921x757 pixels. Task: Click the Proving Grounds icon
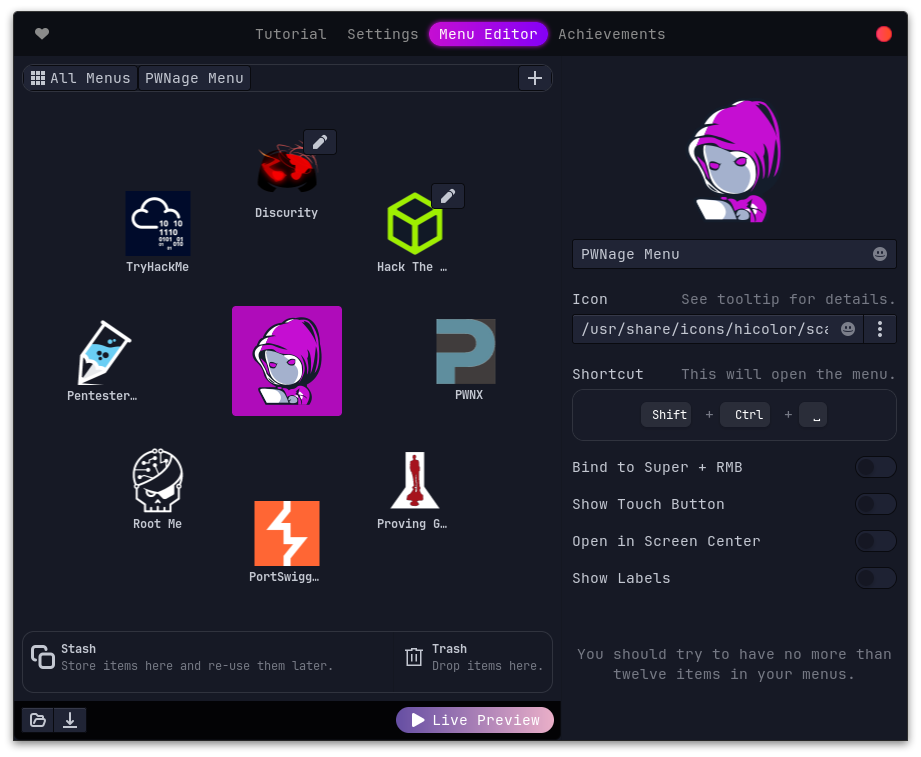pyautogui.click(x=414, y=480)
